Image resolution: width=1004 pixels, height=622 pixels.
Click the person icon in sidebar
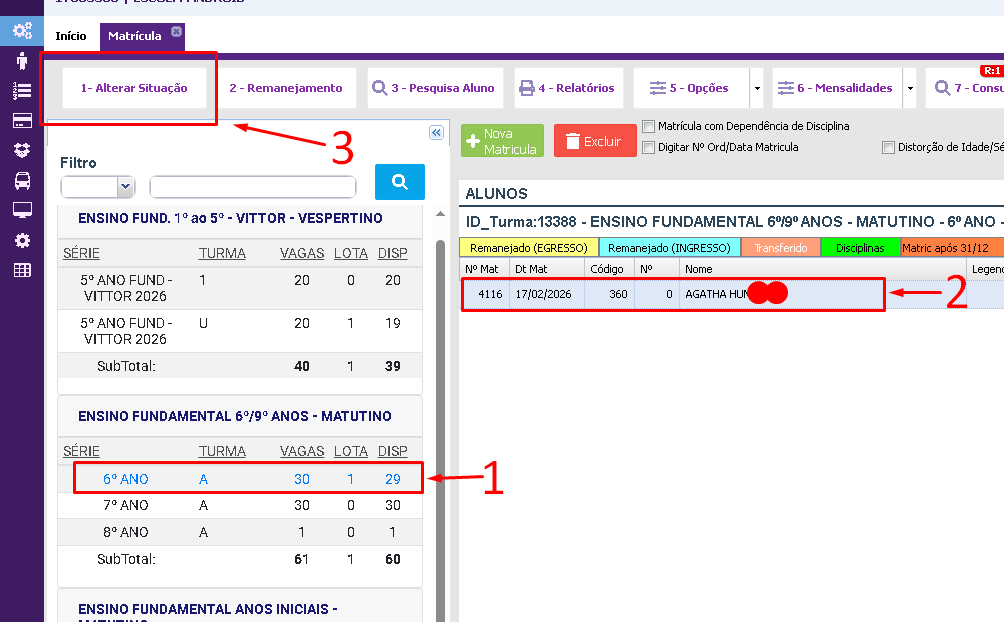pyautogui.click(x=22, y=61)
